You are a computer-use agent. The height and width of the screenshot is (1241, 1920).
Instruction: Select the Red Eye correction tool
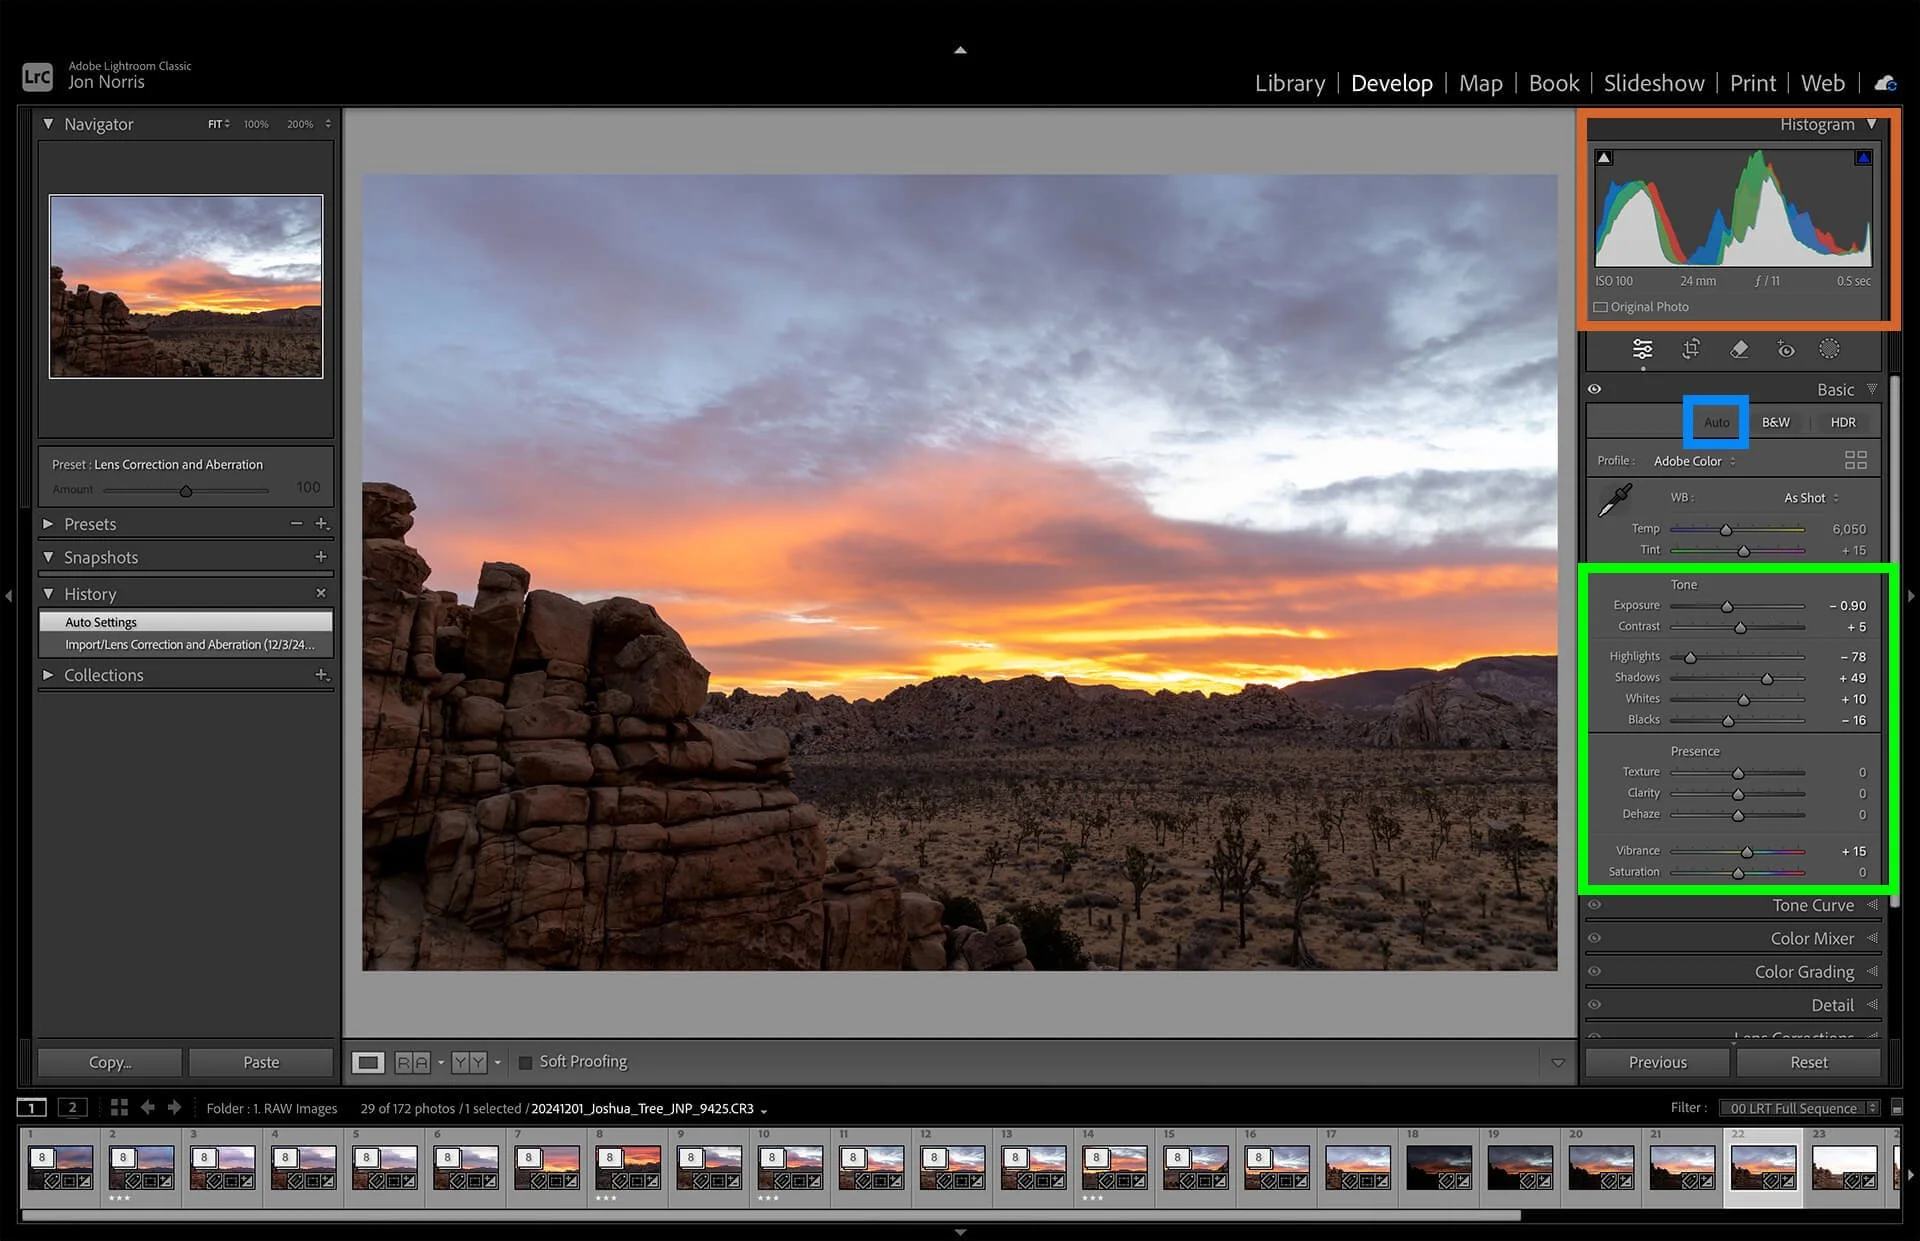(1785, 349)
